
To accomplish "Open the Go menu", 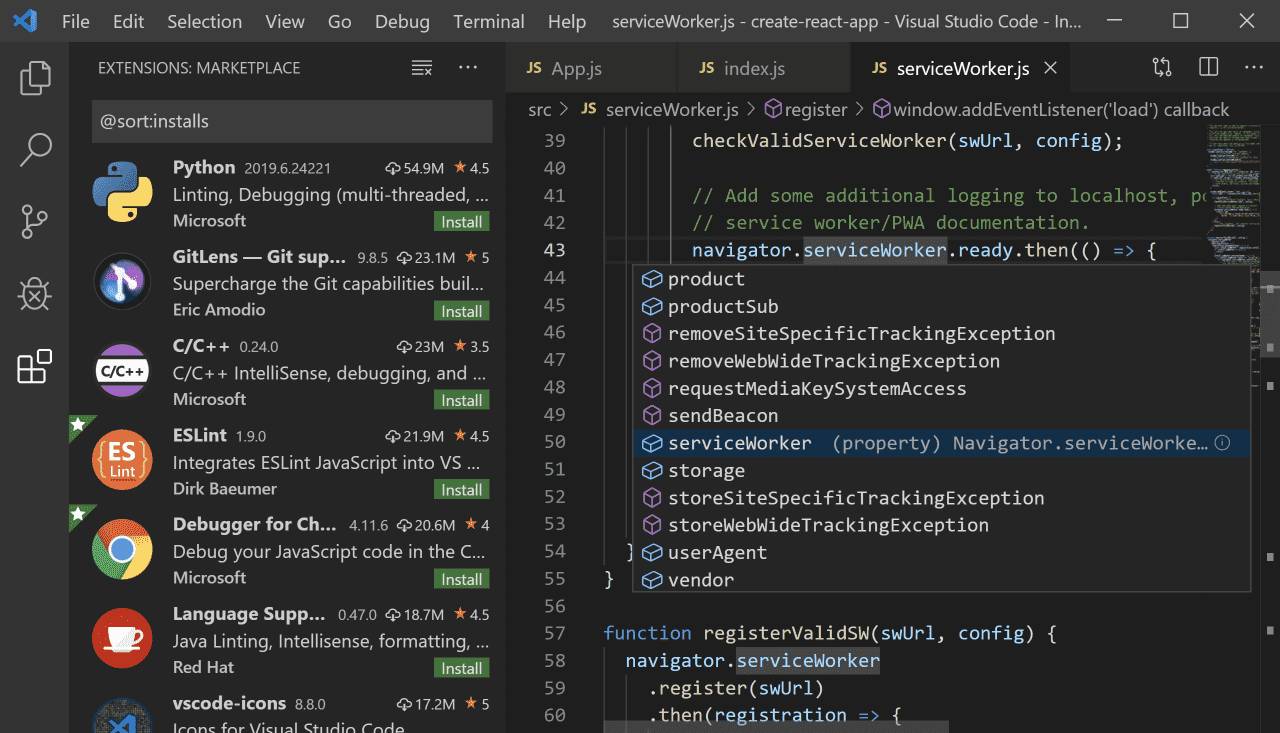I will (340, 21).
